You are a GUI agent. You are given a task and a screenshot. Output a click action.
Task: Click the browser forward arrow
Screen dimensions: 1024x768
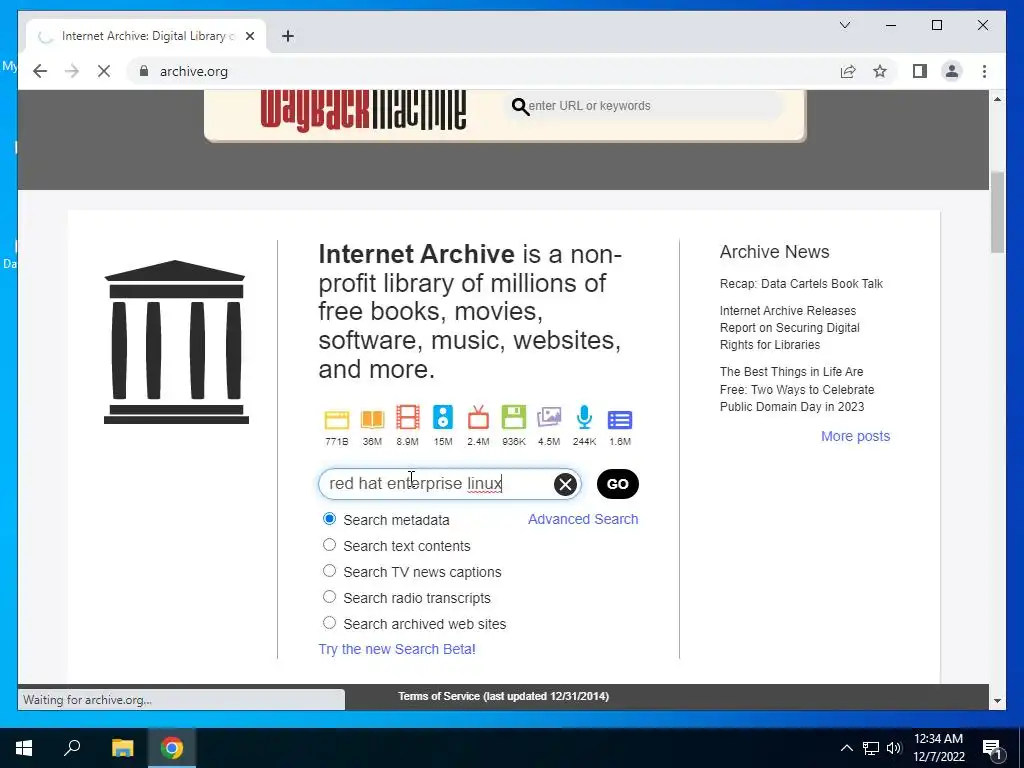click(72, 71)
